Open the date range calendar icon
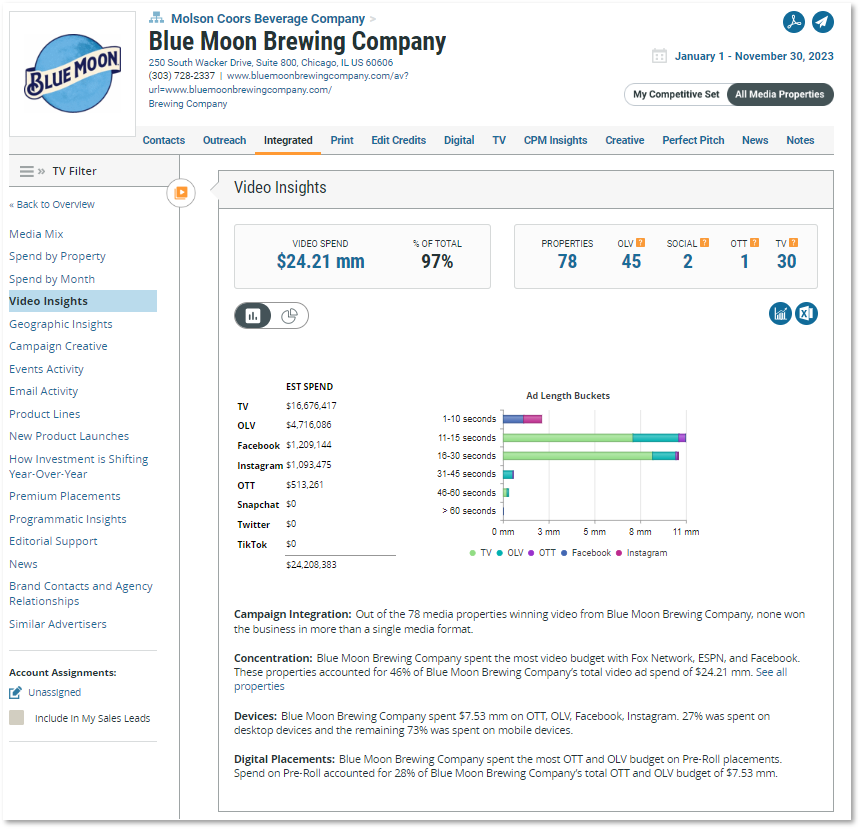Viewport: 860px width, 829px height. click(659, 56)
